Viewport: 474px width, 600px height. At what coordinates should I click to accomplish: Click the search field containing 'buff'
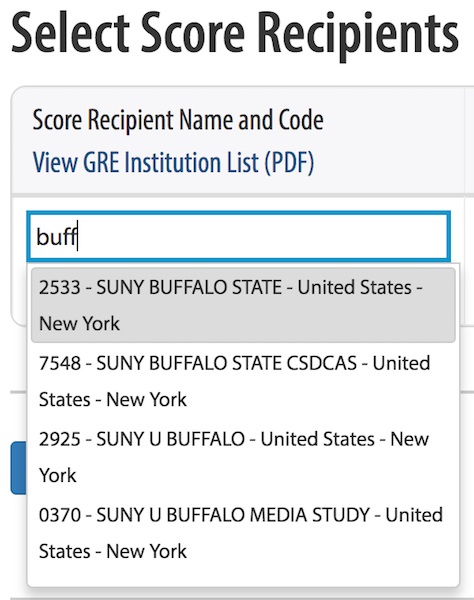tap(238, 236)
